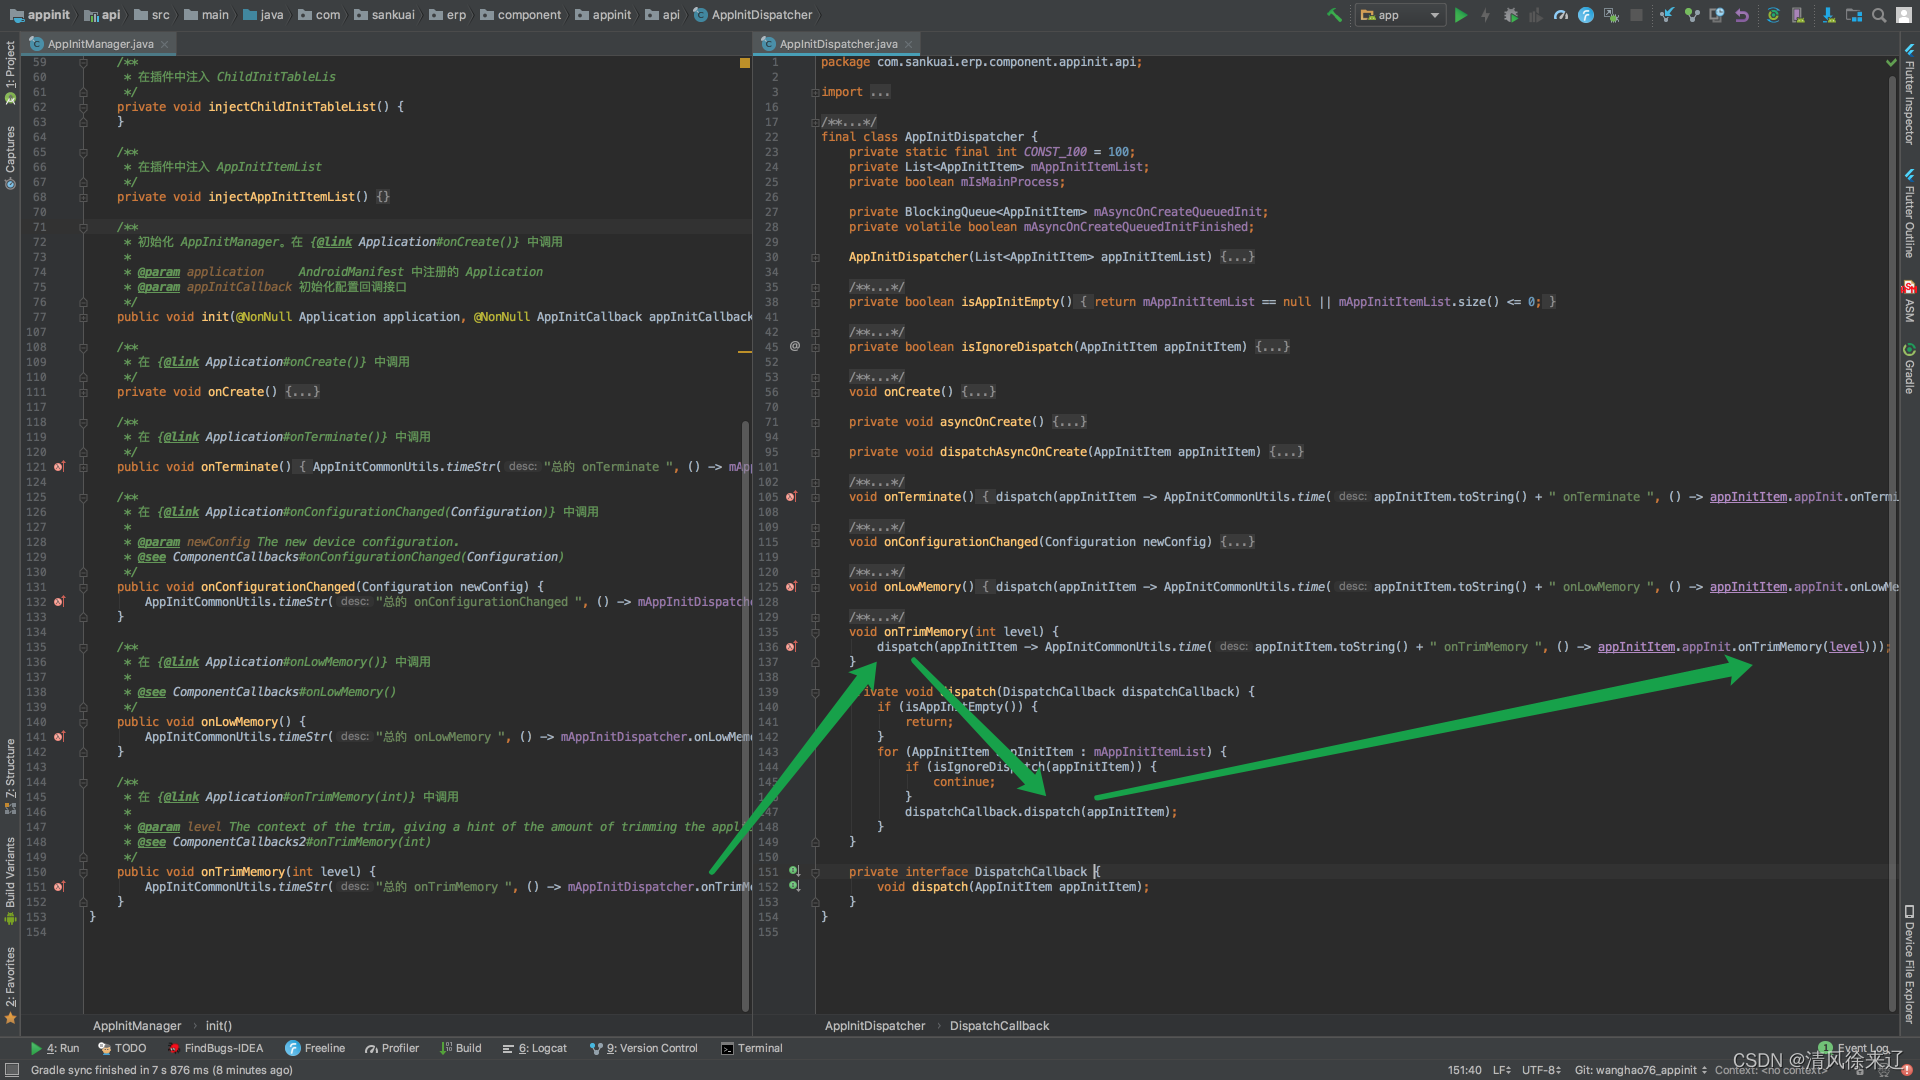Click the Make Project hammer icon

pos(1334,15)
